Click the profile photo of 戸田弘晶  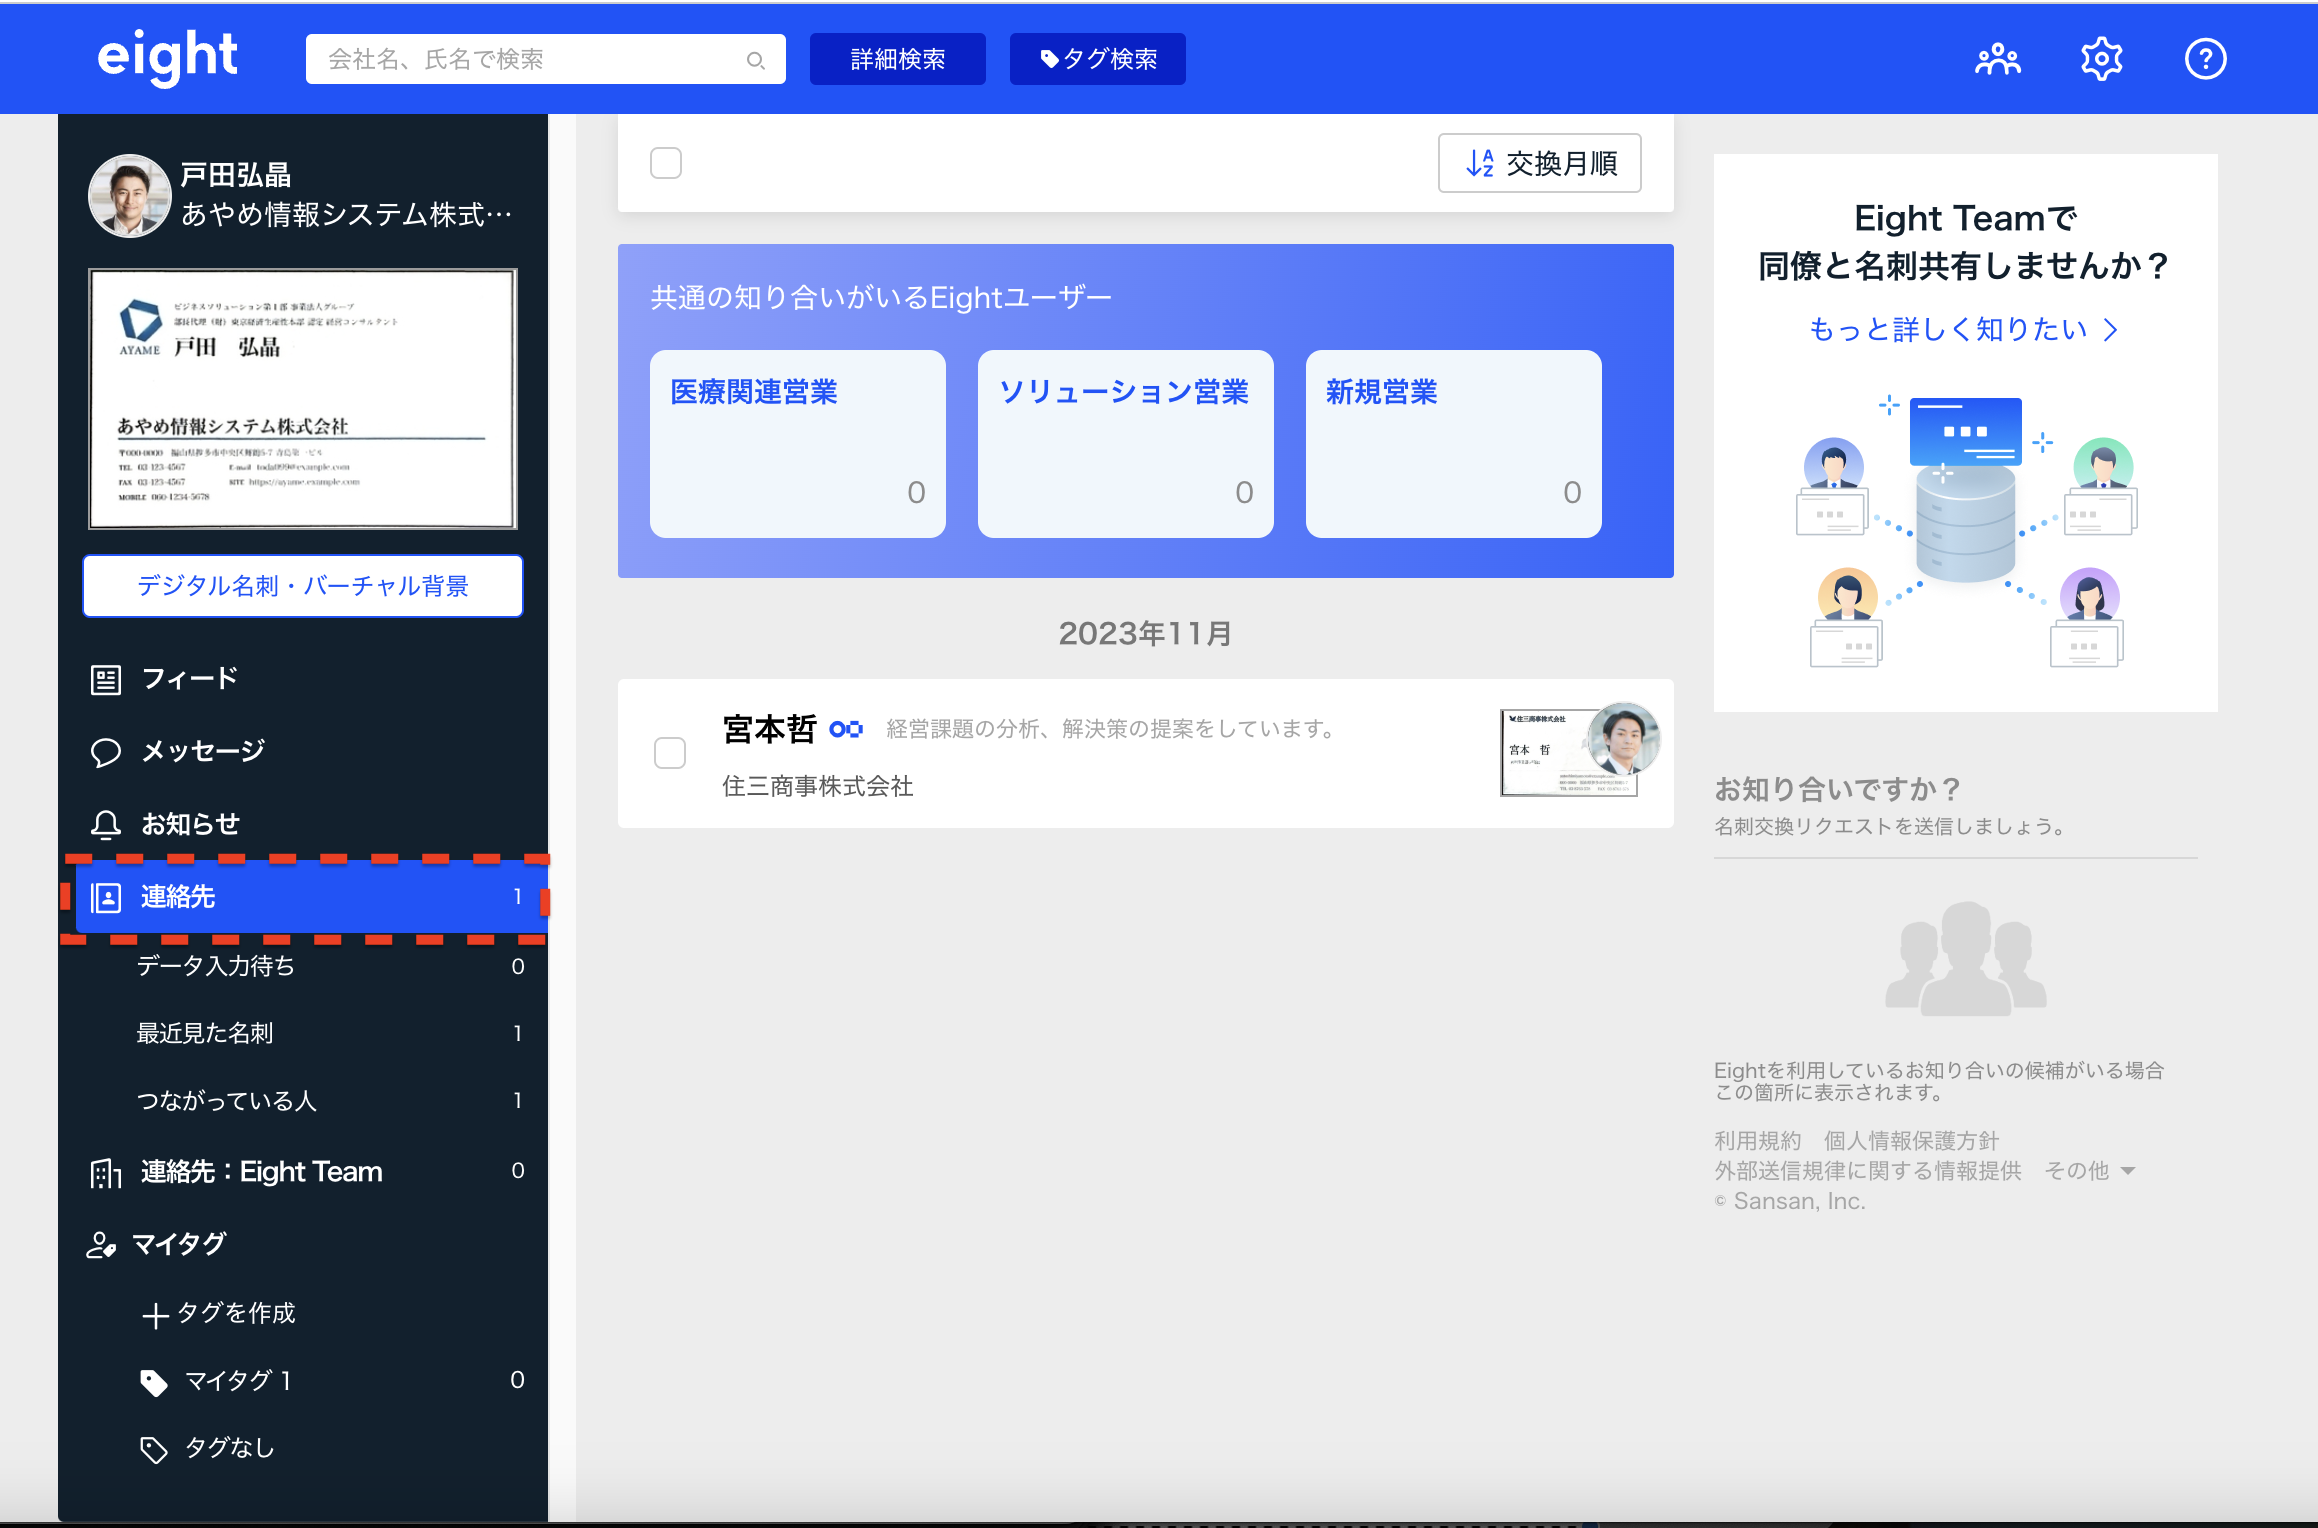click(x=129, y=195)
